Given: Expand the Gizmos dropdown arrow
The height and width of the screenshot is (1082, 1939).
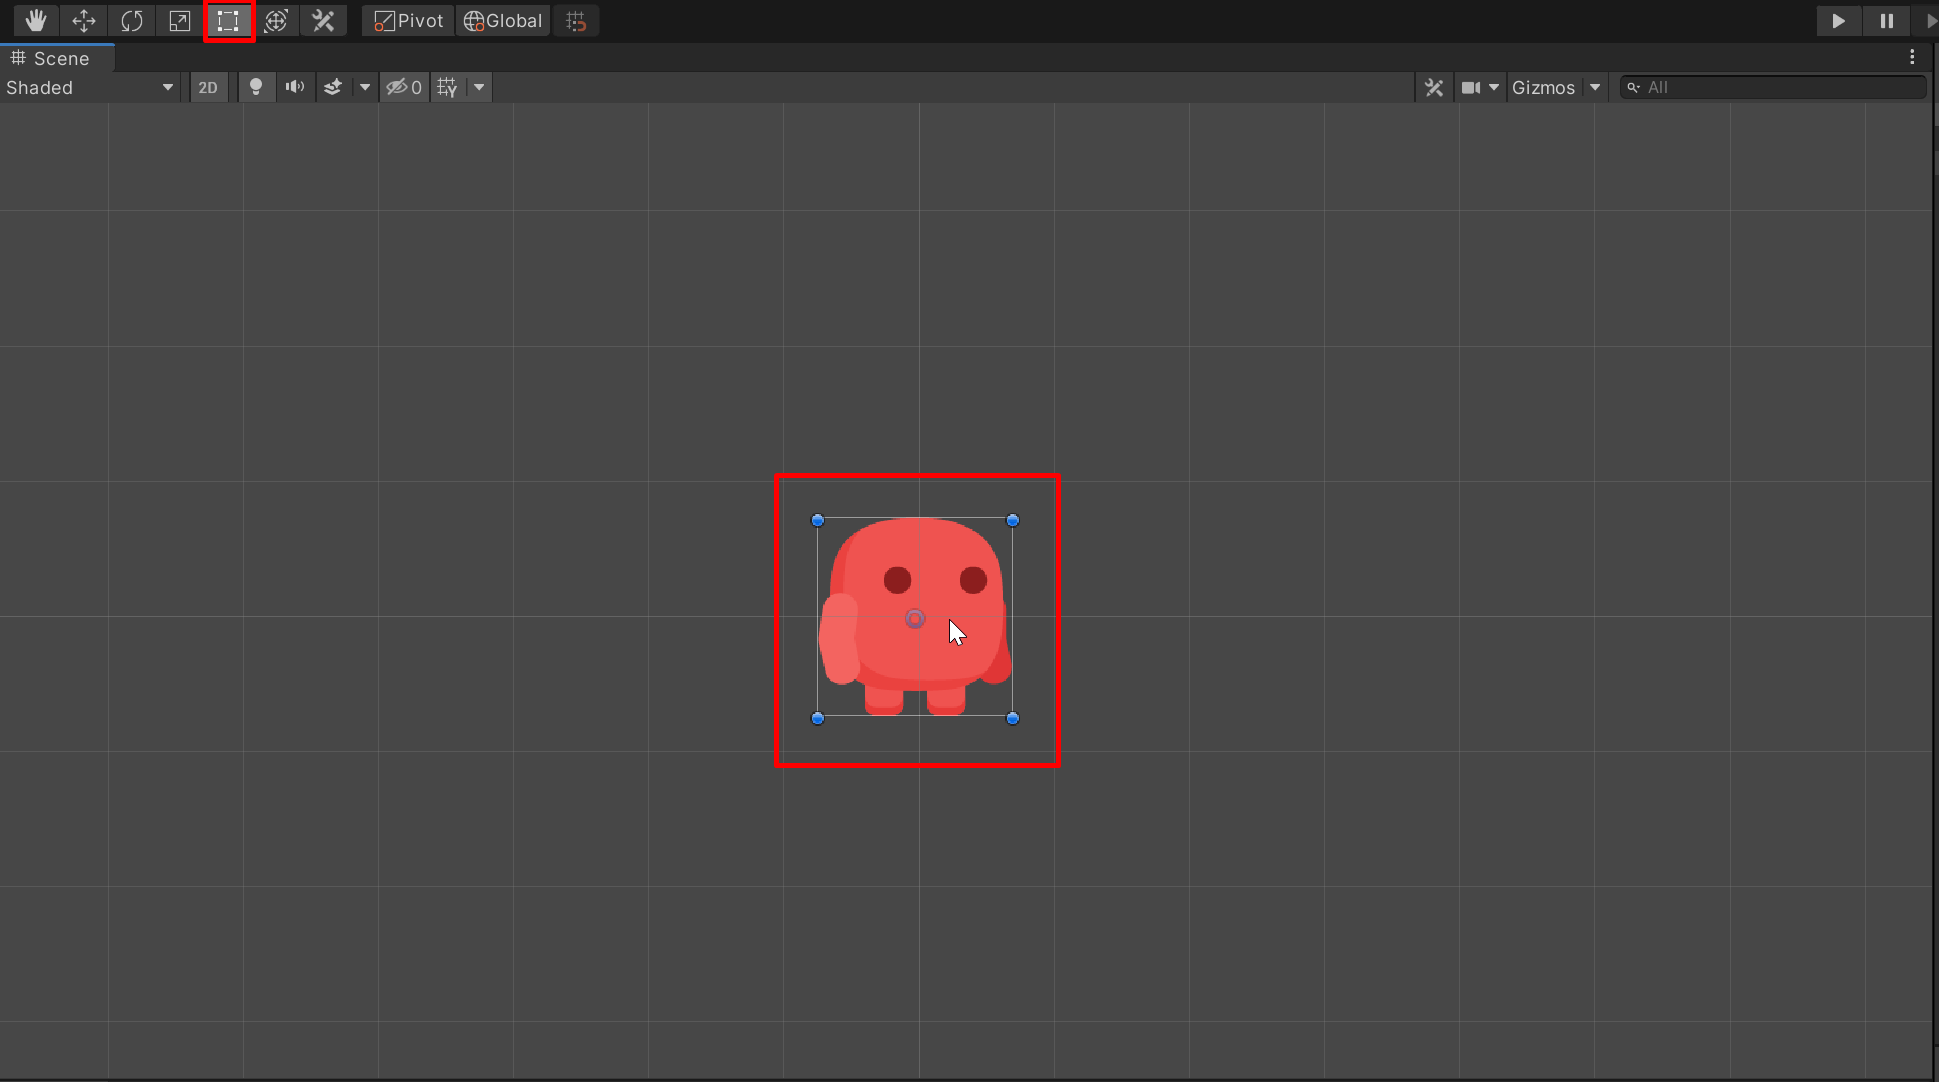Looking at the screenshot, I should 1595,88.
